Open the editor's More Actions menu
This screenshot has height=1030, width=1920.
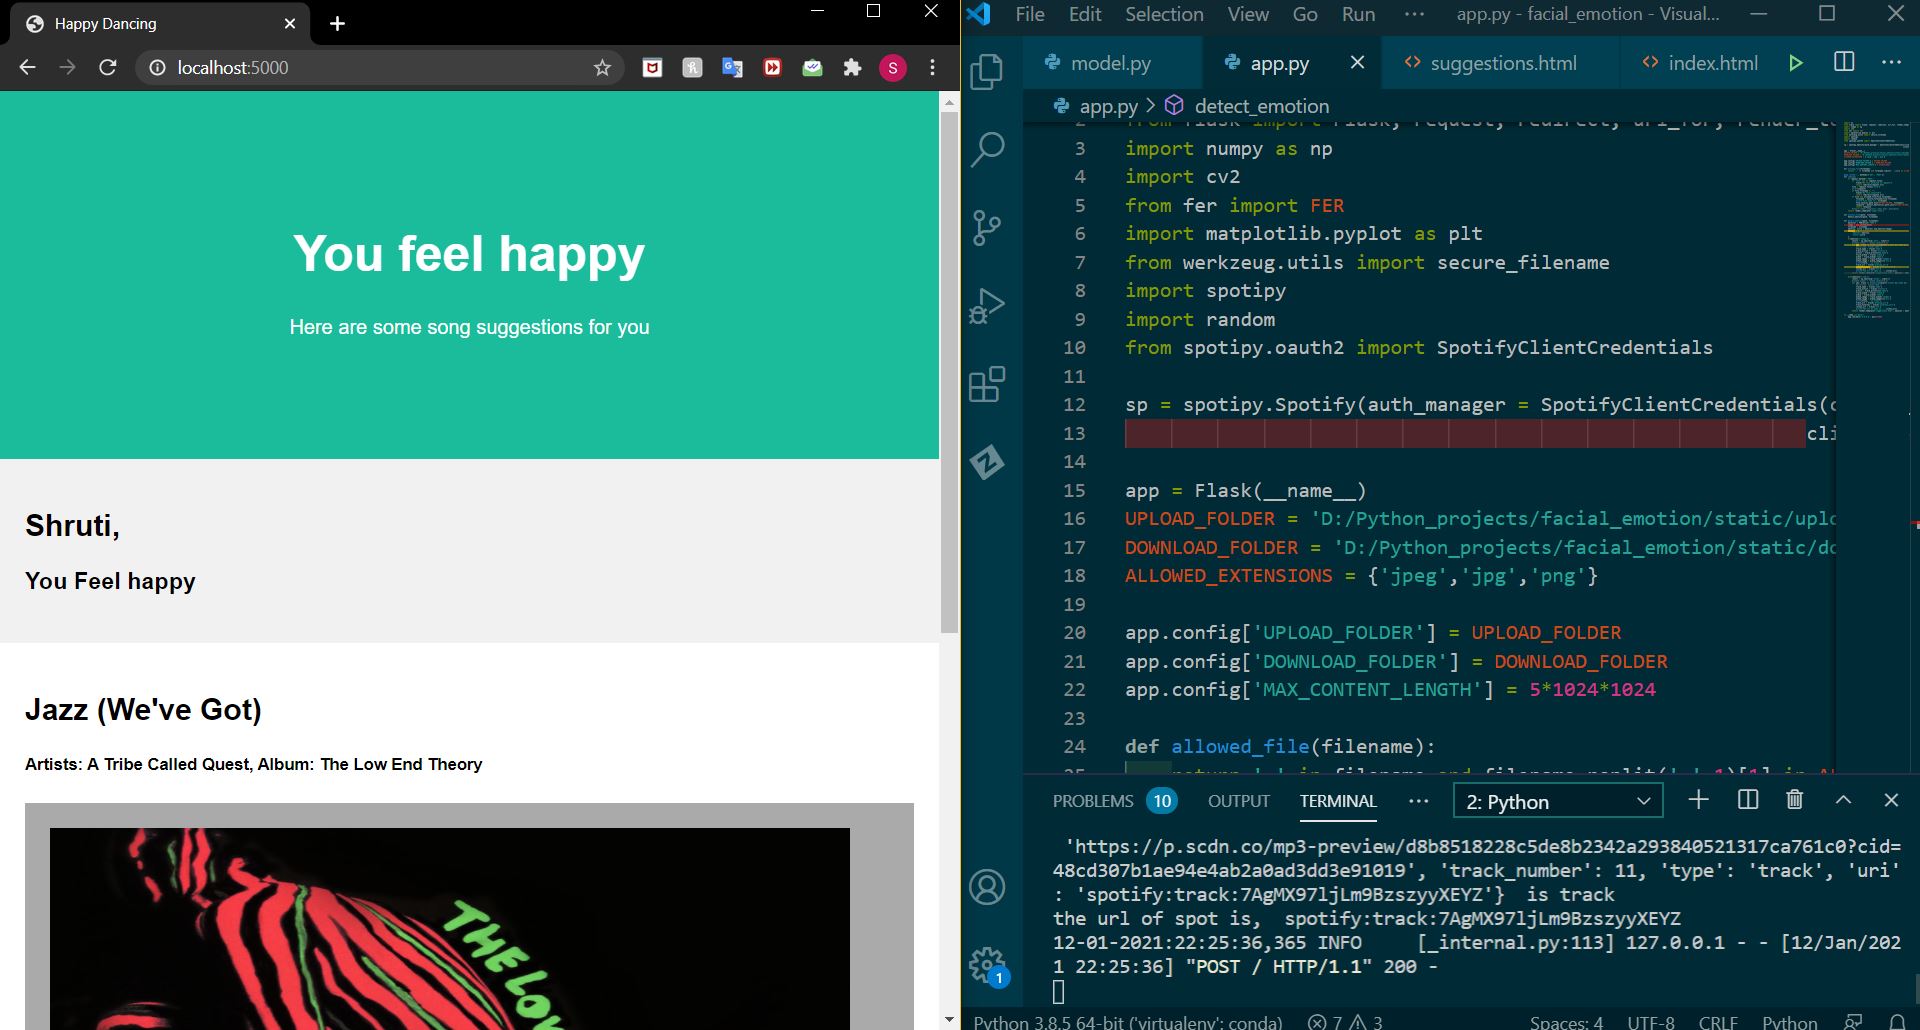tap(1891, 62)
